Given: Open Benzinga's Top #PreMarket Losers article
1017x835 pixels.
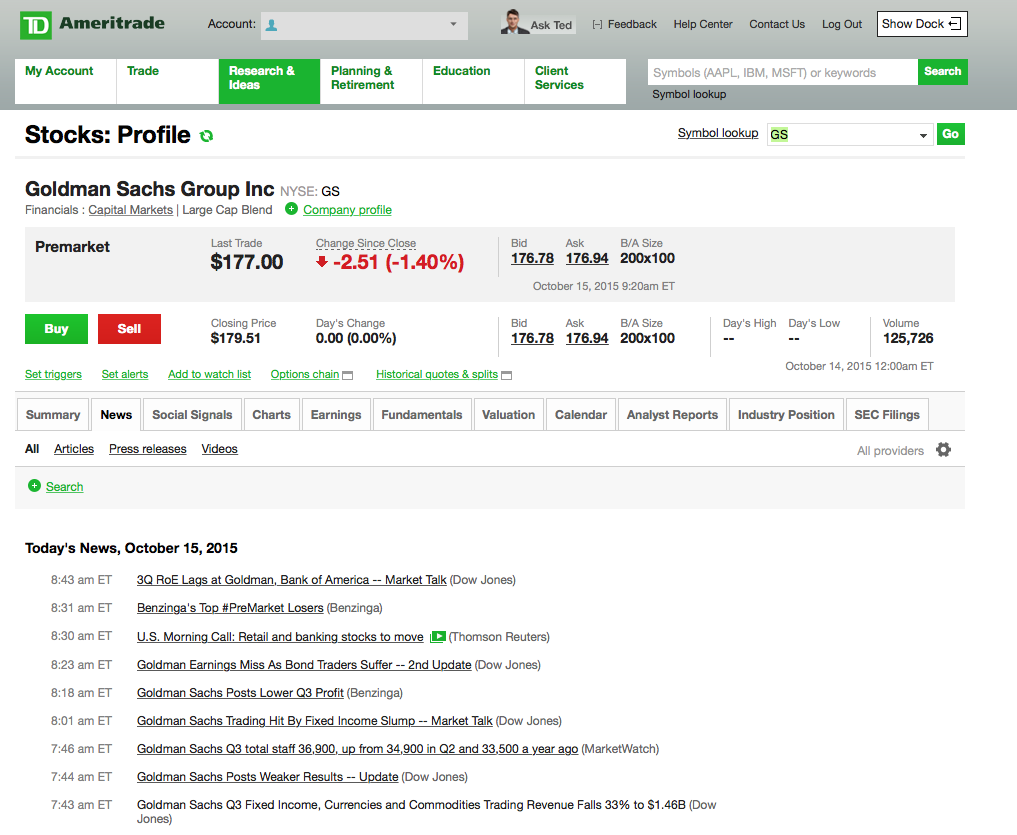Looking at the screenshot, I should (x=230, y=608).
